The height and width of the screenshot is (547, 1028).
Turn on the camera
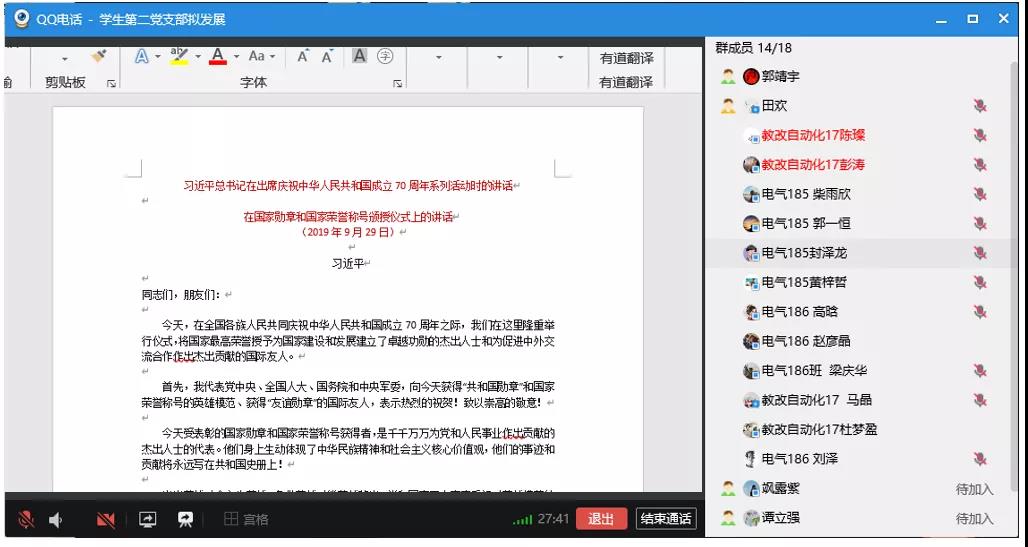(x=105, y=519)
